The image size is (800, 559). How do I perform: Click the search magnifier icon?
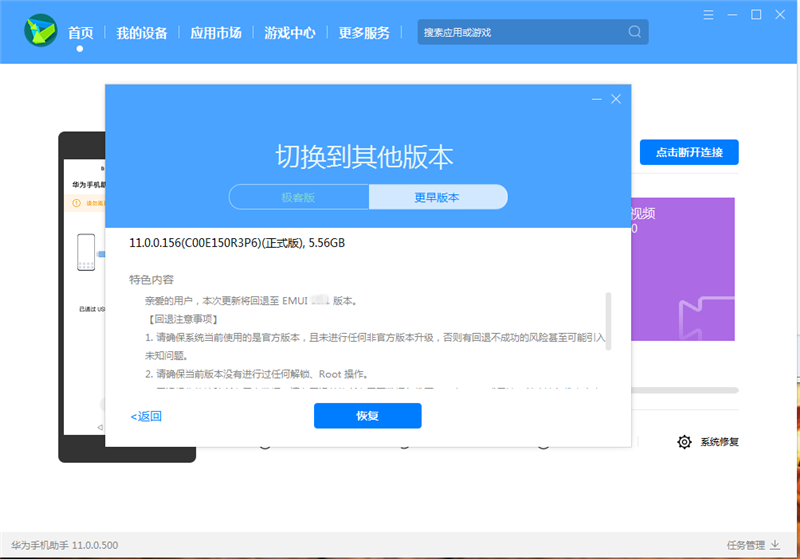click(634, 32)
